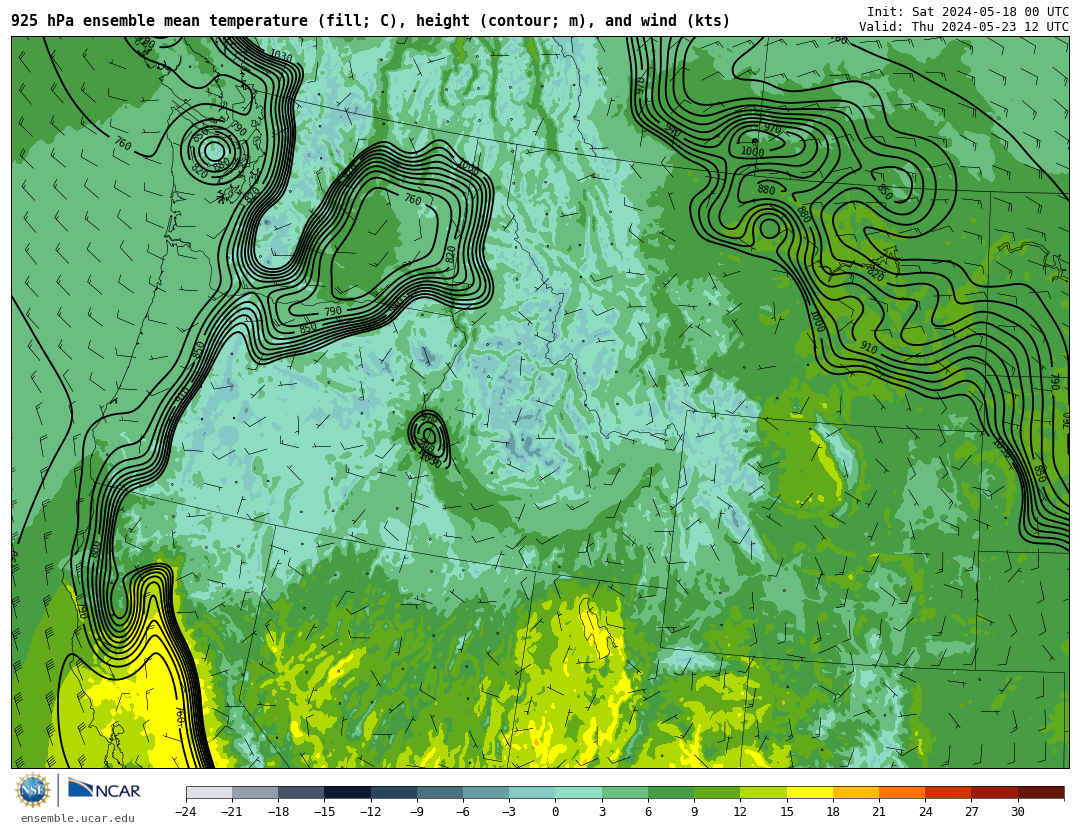The image size is (1080, 831).
Task: Click the colorbar tick label '6'
Action: [648, 812]
